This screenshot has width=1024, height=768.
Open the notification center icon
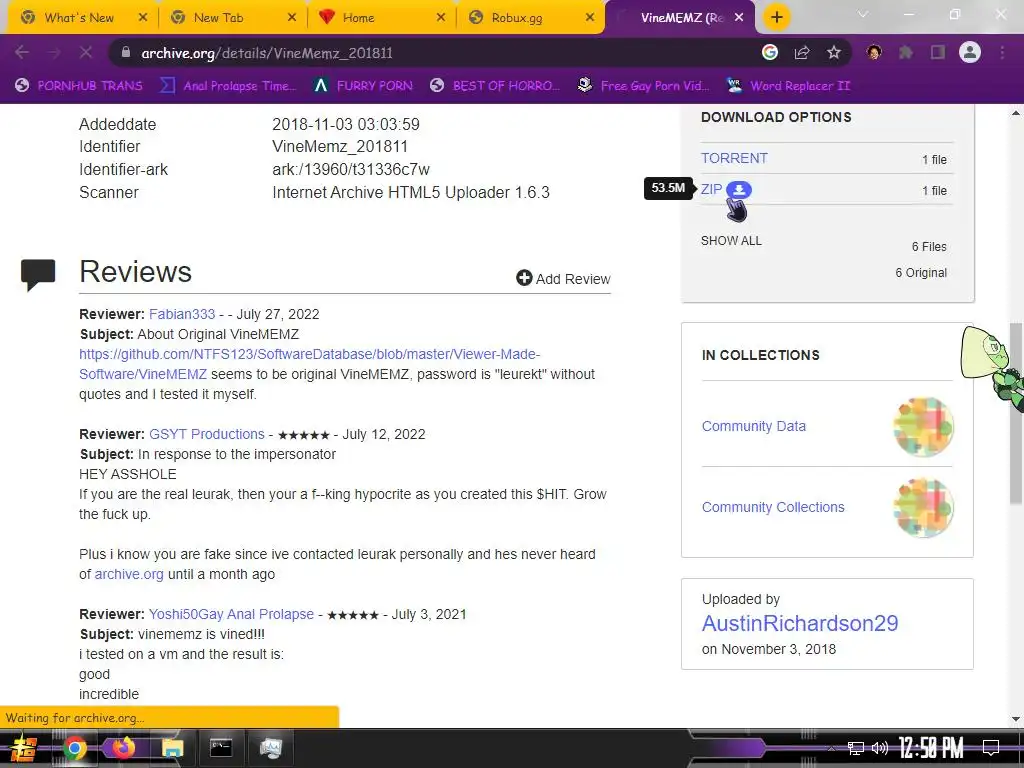[991, 748]
